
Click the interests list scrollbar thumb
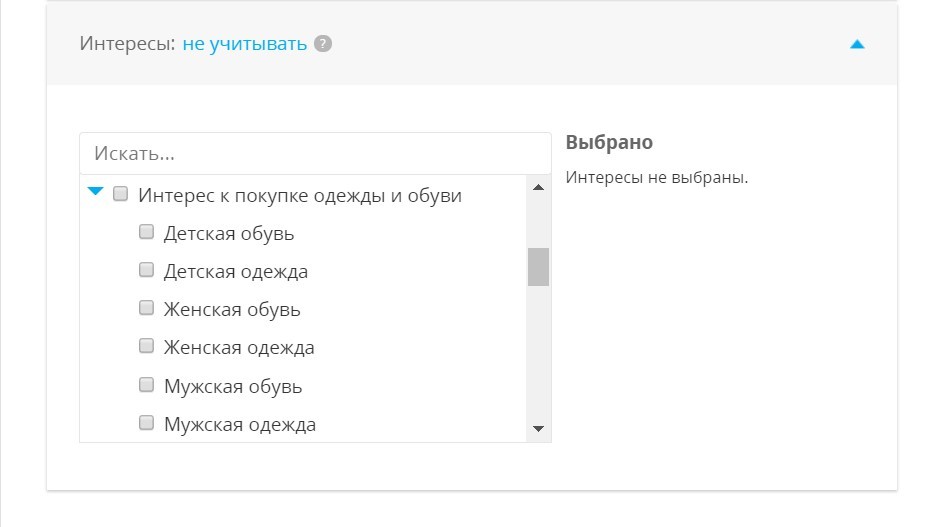(x=538, y=266)
